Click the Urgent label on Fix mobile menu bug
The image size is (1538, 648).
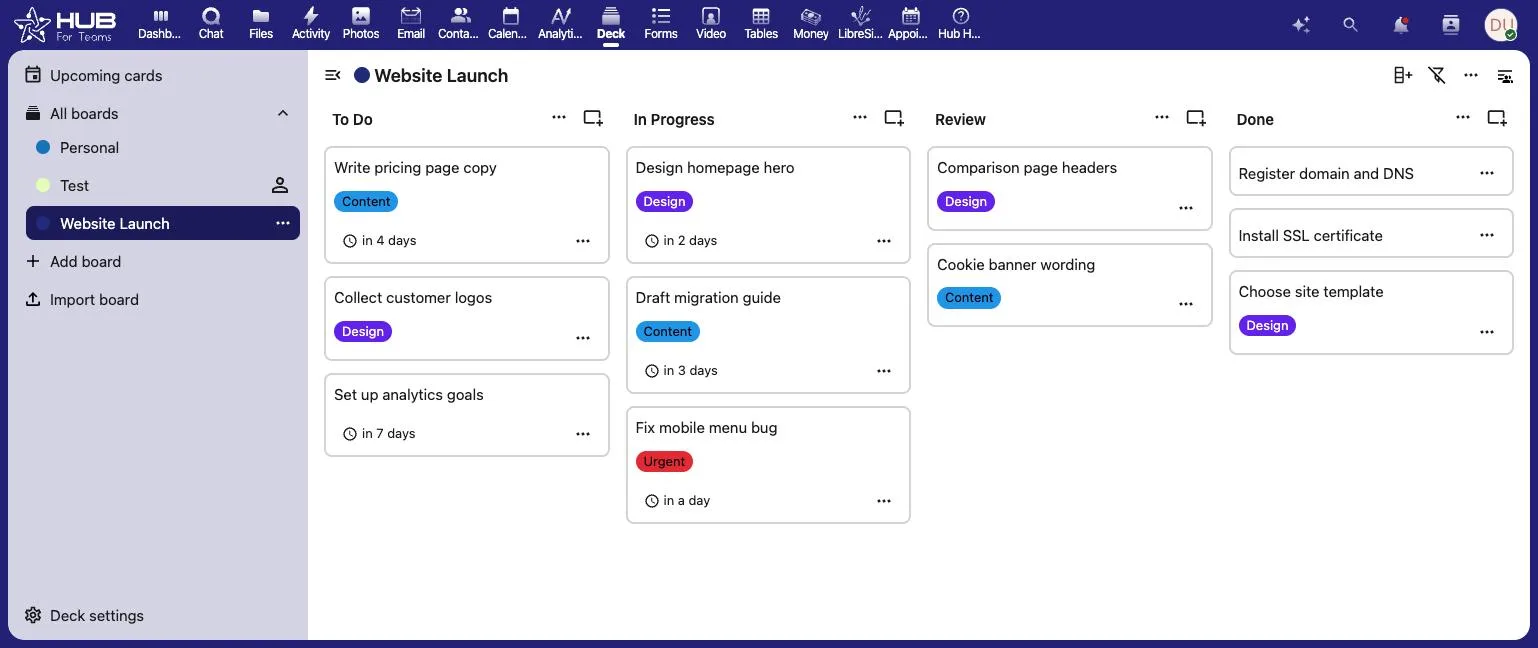(x=664, y=461)
